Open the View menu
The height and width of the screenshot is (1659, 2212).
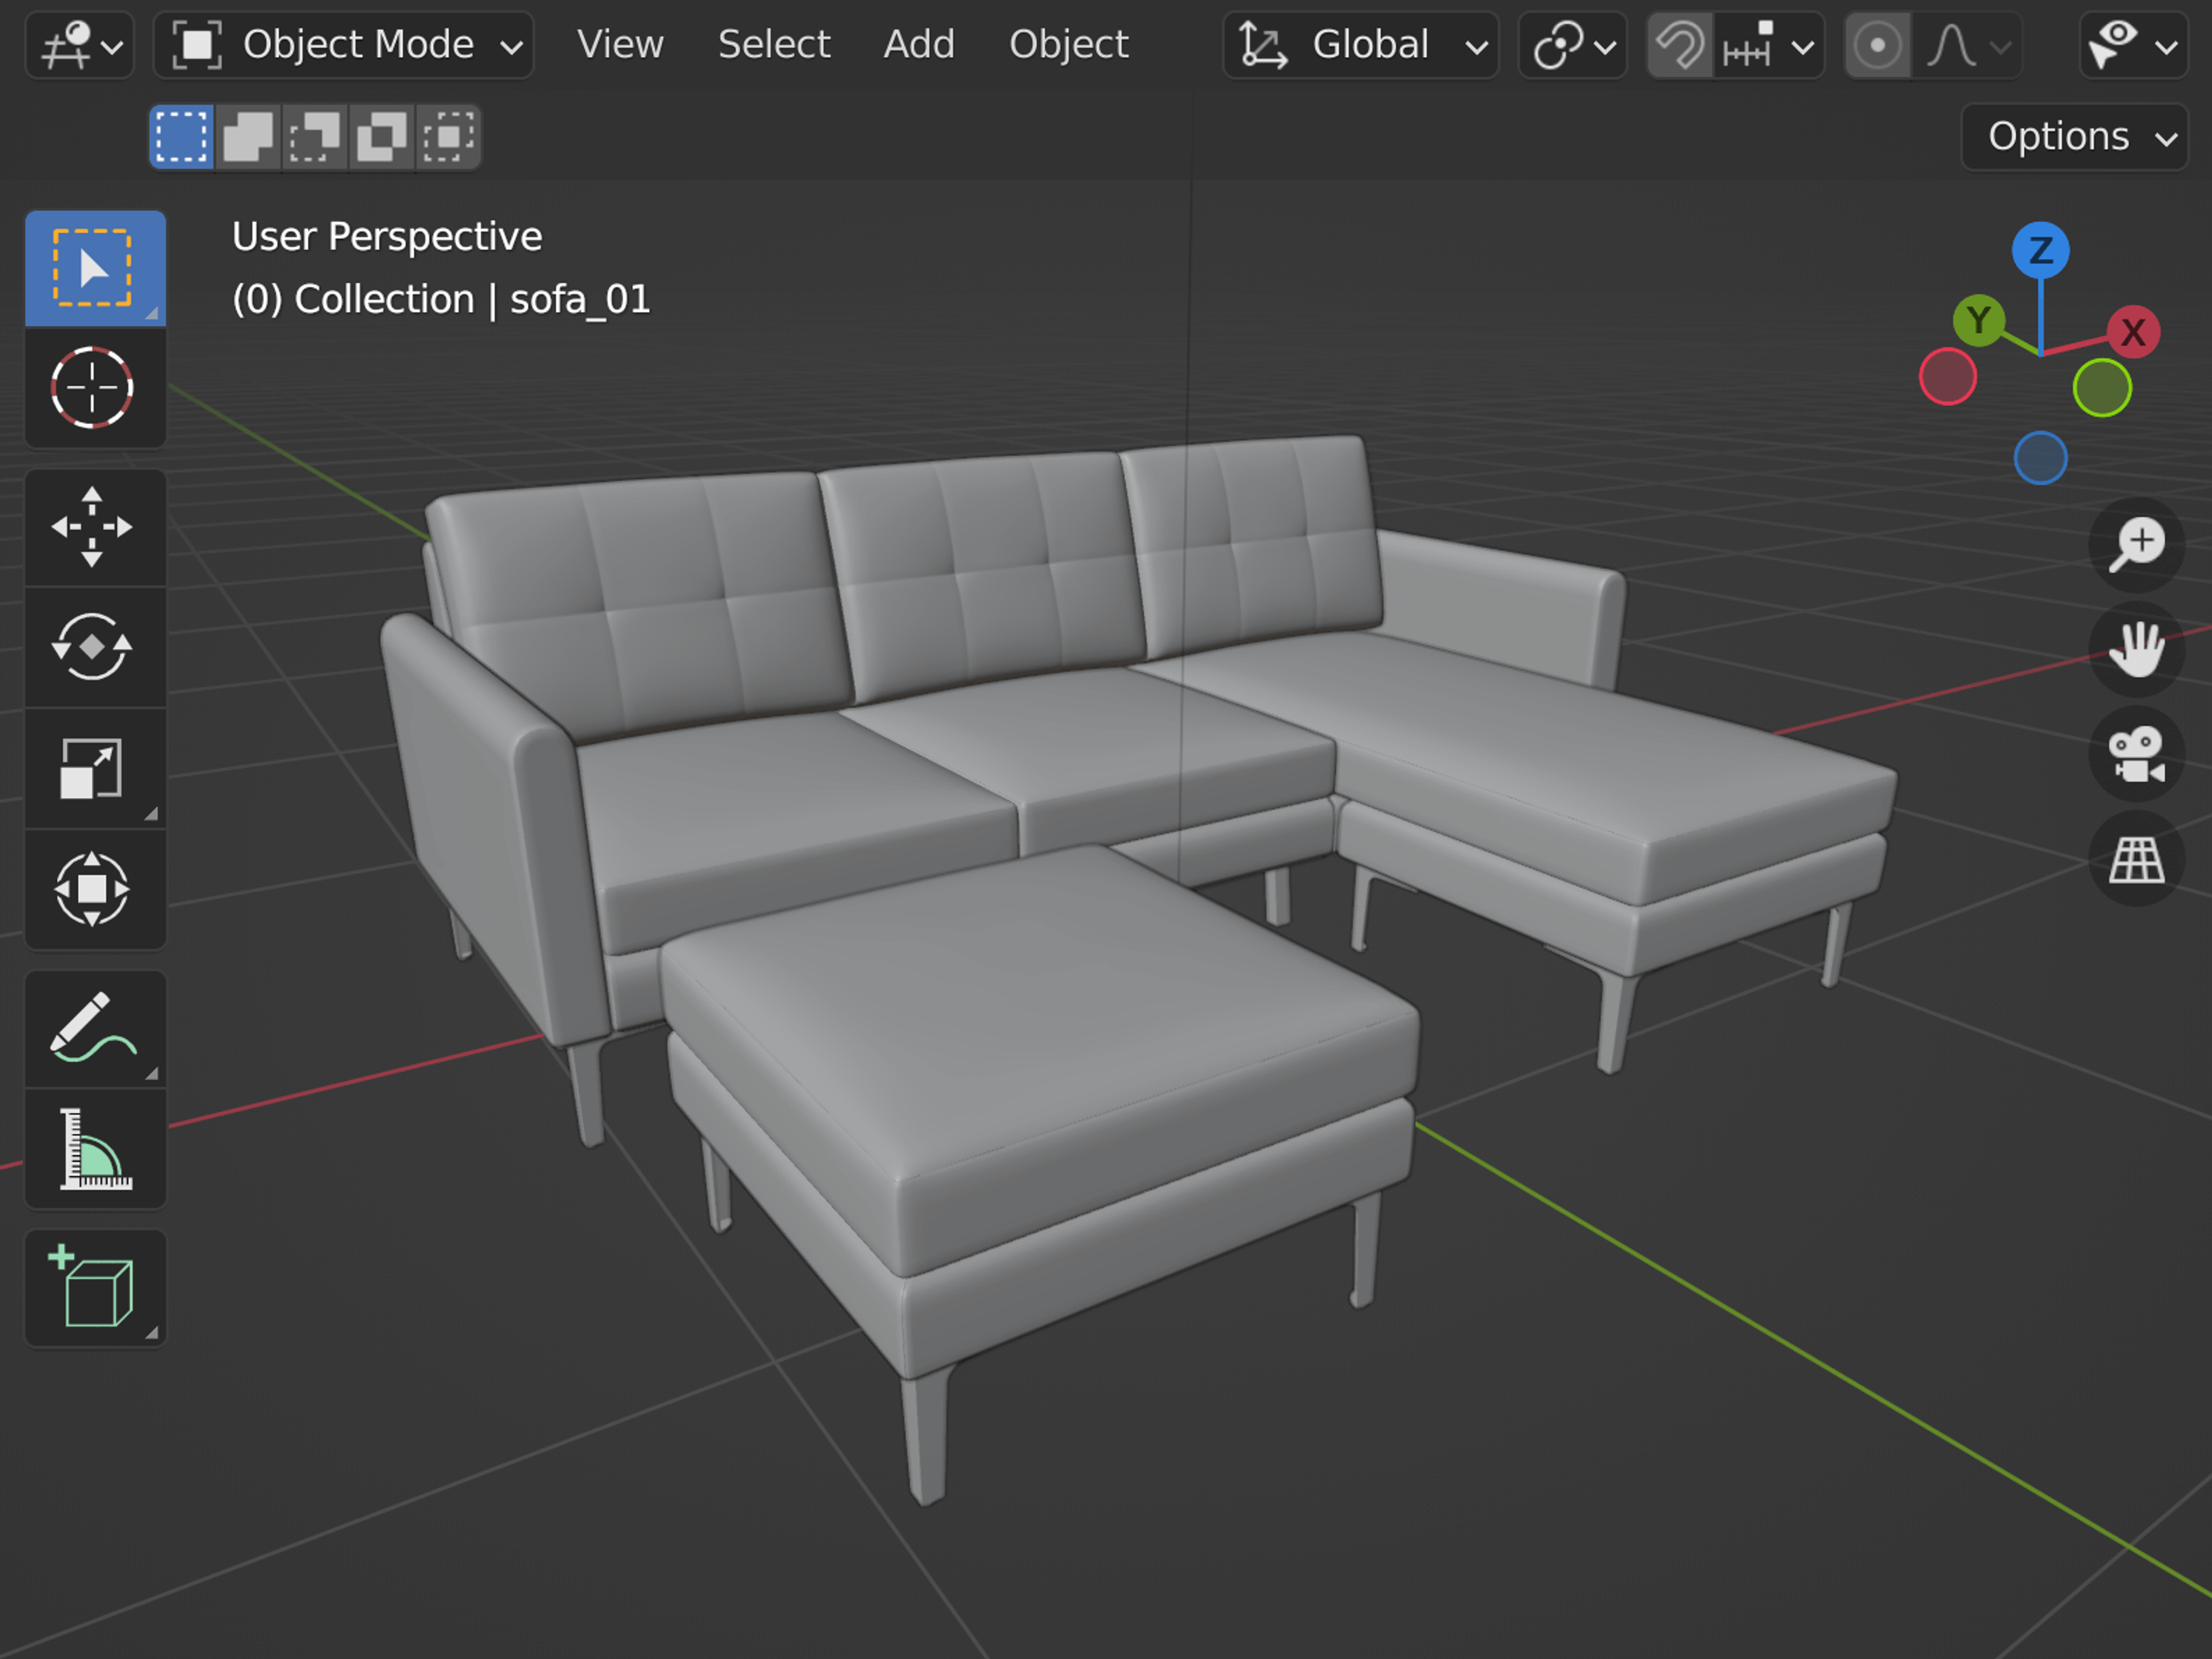[x=620, y=45]
